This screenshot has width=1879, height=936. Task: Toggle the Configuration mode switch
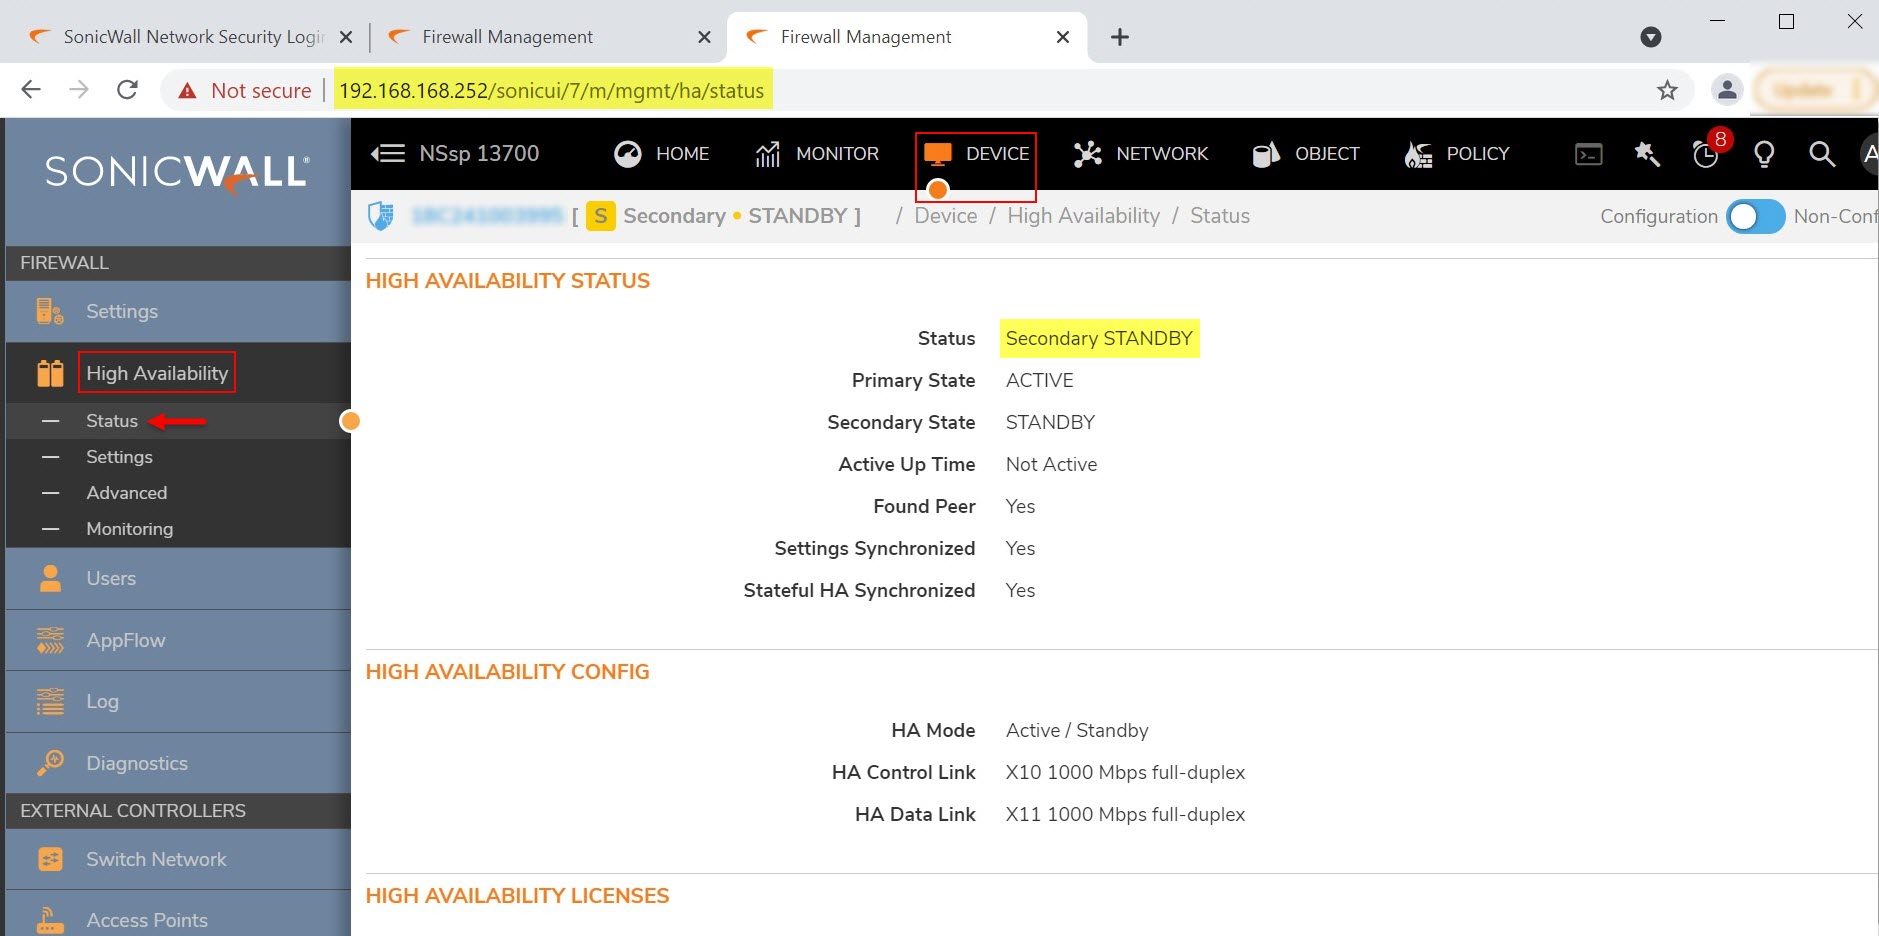tap(1755, 216)
